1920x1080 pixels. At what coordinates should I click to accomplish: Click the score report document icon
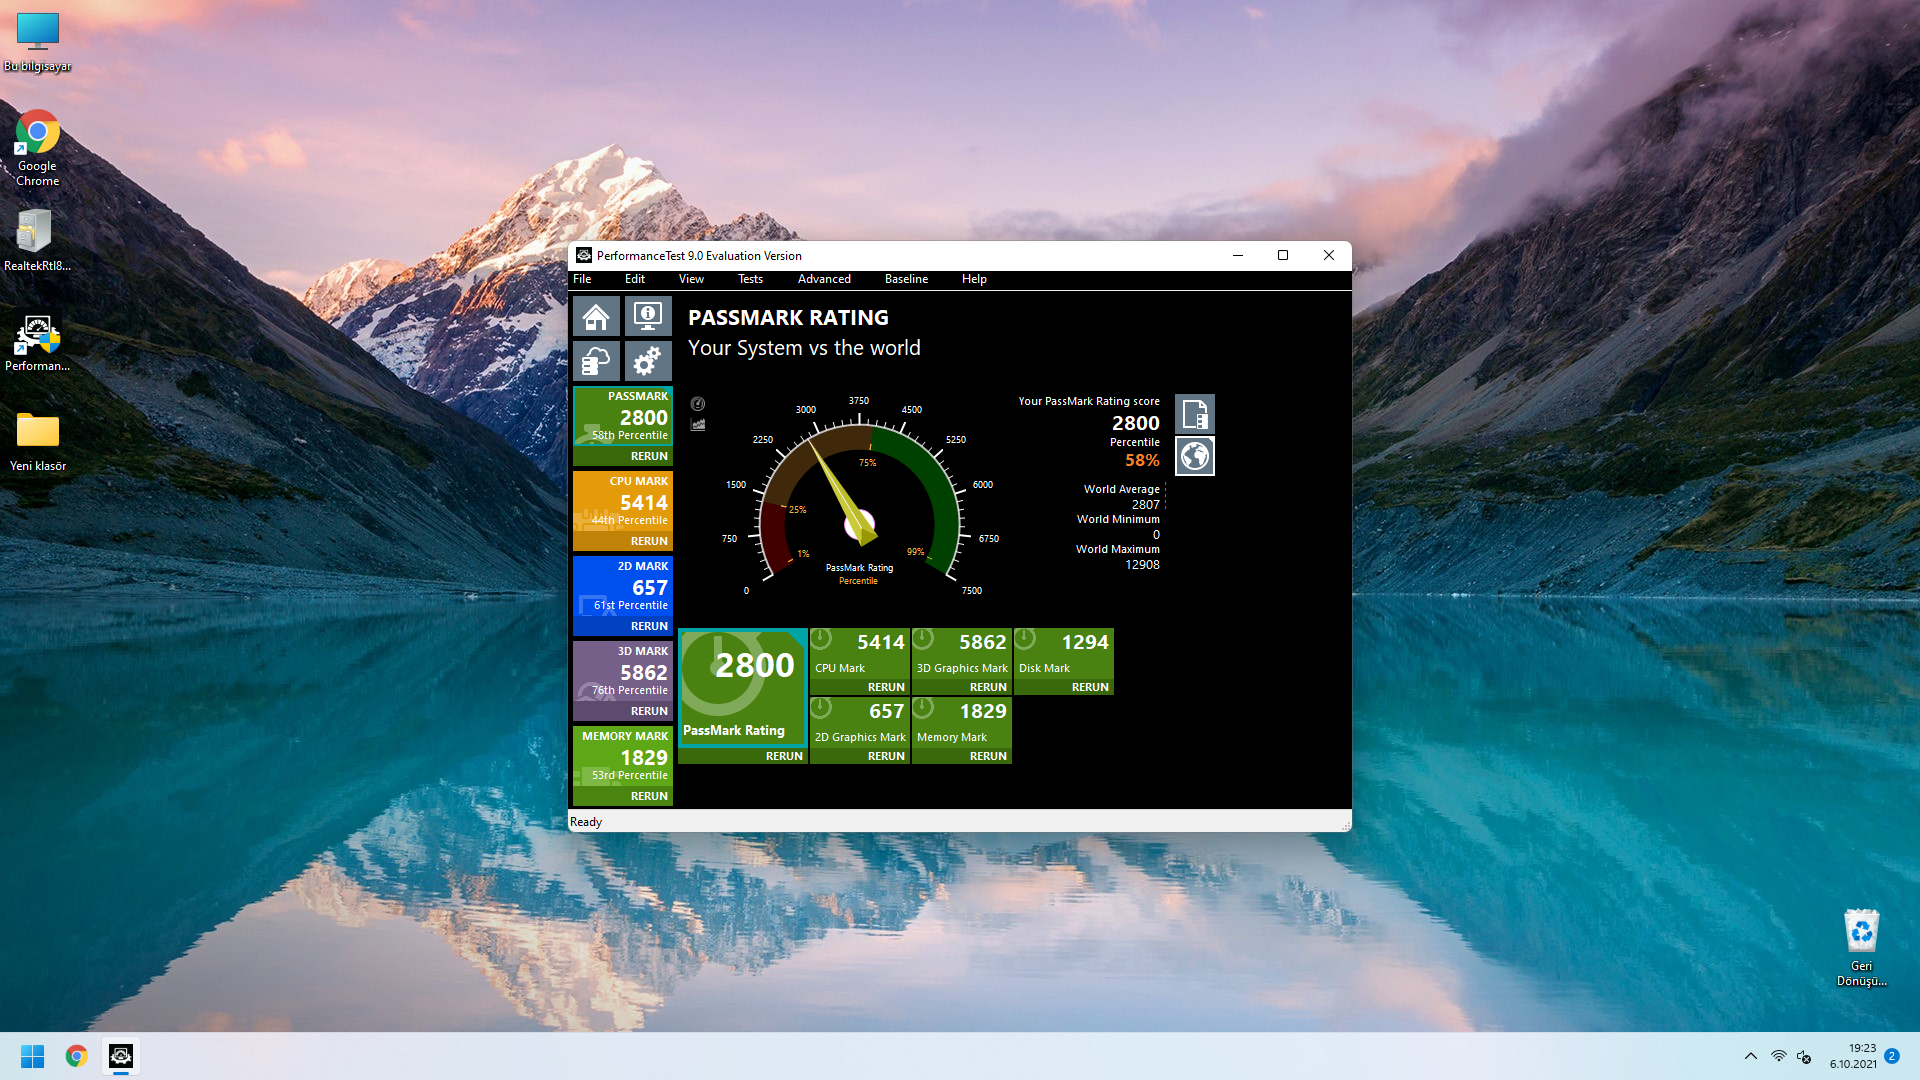(x=1194, y=414)
